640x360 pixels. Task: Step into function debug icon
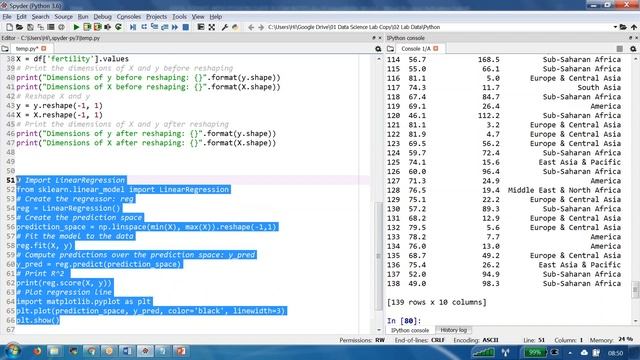tap(154, 27)
